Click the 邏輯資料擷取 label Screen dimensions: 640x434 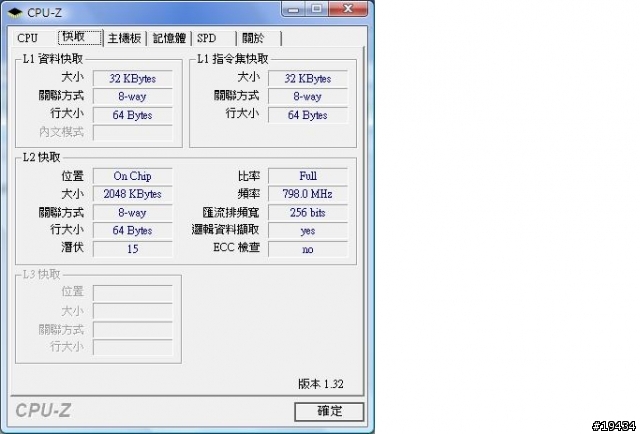(x=225, y=230)
